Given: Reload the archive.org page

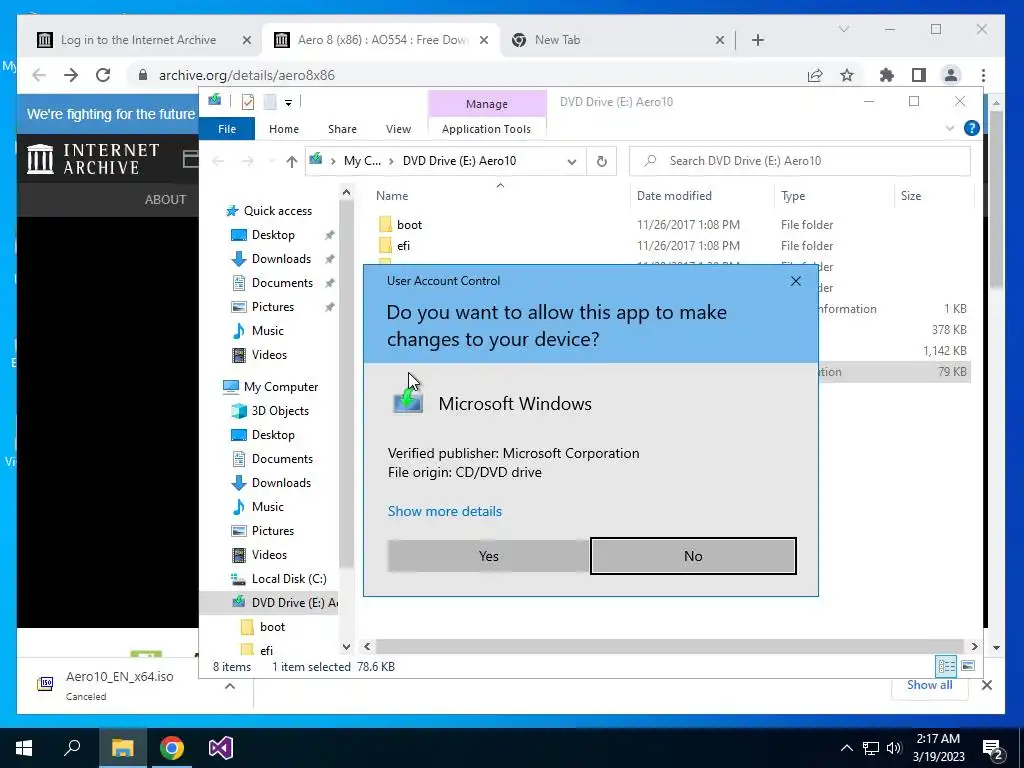Looking at the screenshot, I should tap(103, 75).
